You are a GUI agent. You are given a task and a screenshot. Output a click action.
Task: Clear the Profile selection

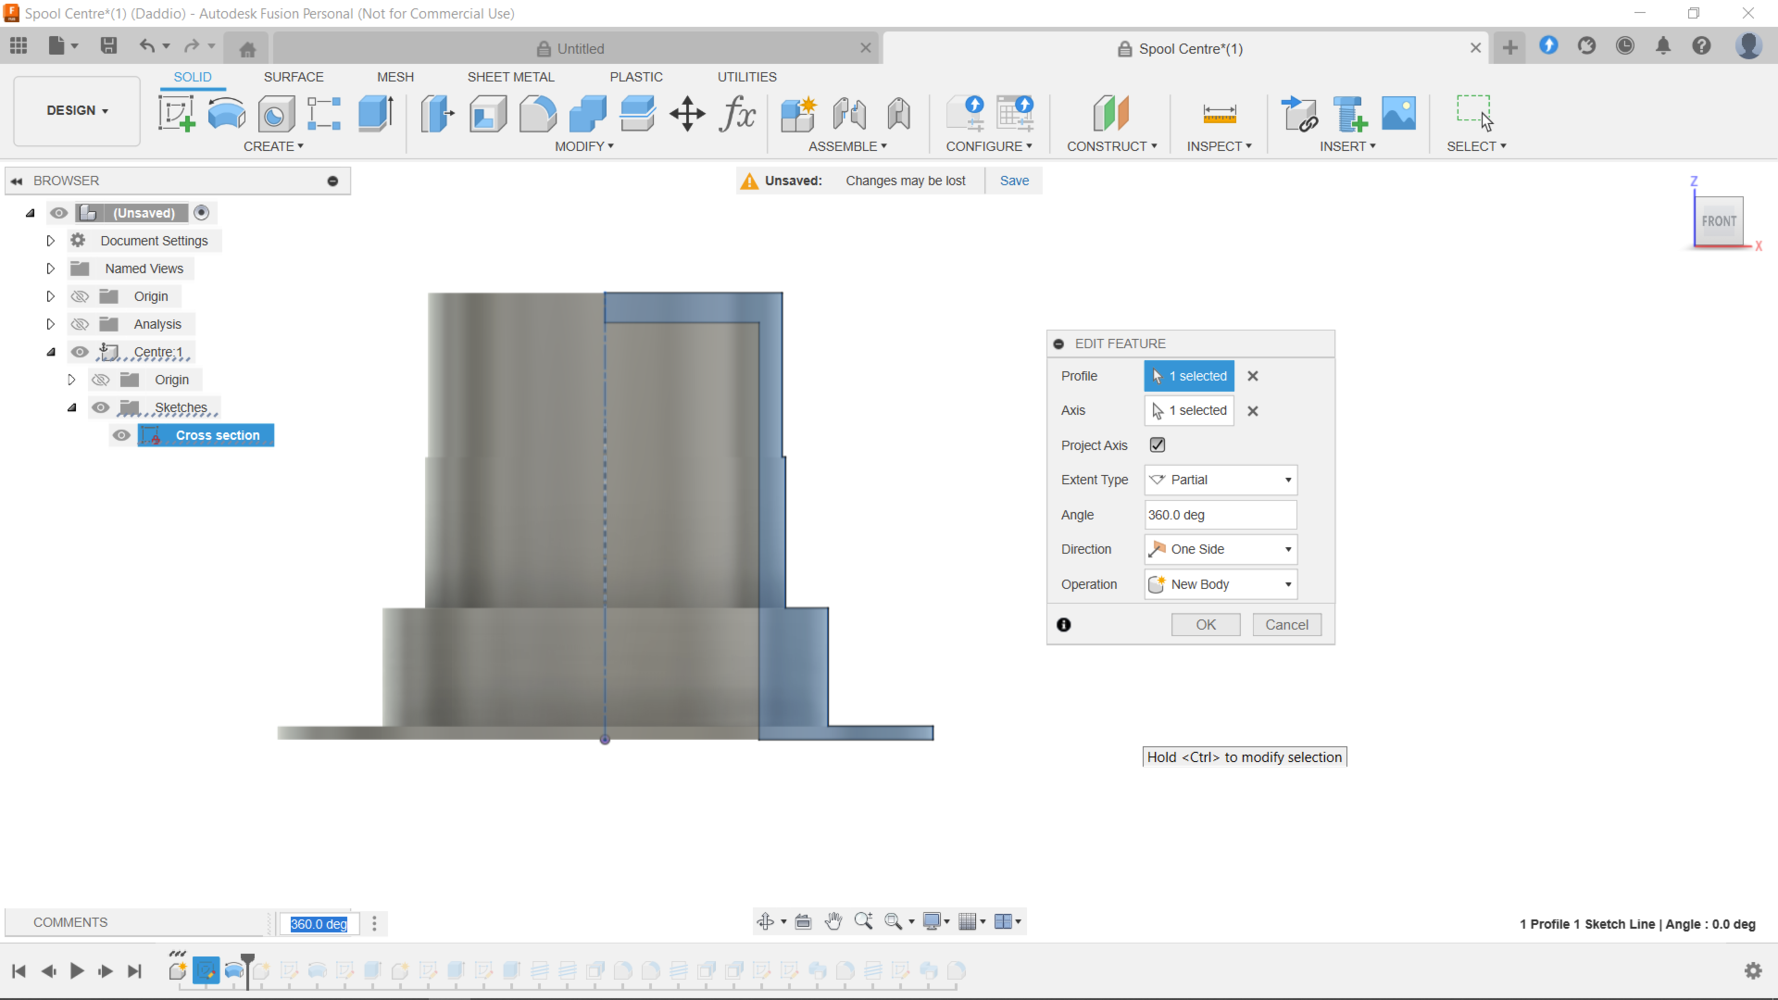[x=1252, y=376]
